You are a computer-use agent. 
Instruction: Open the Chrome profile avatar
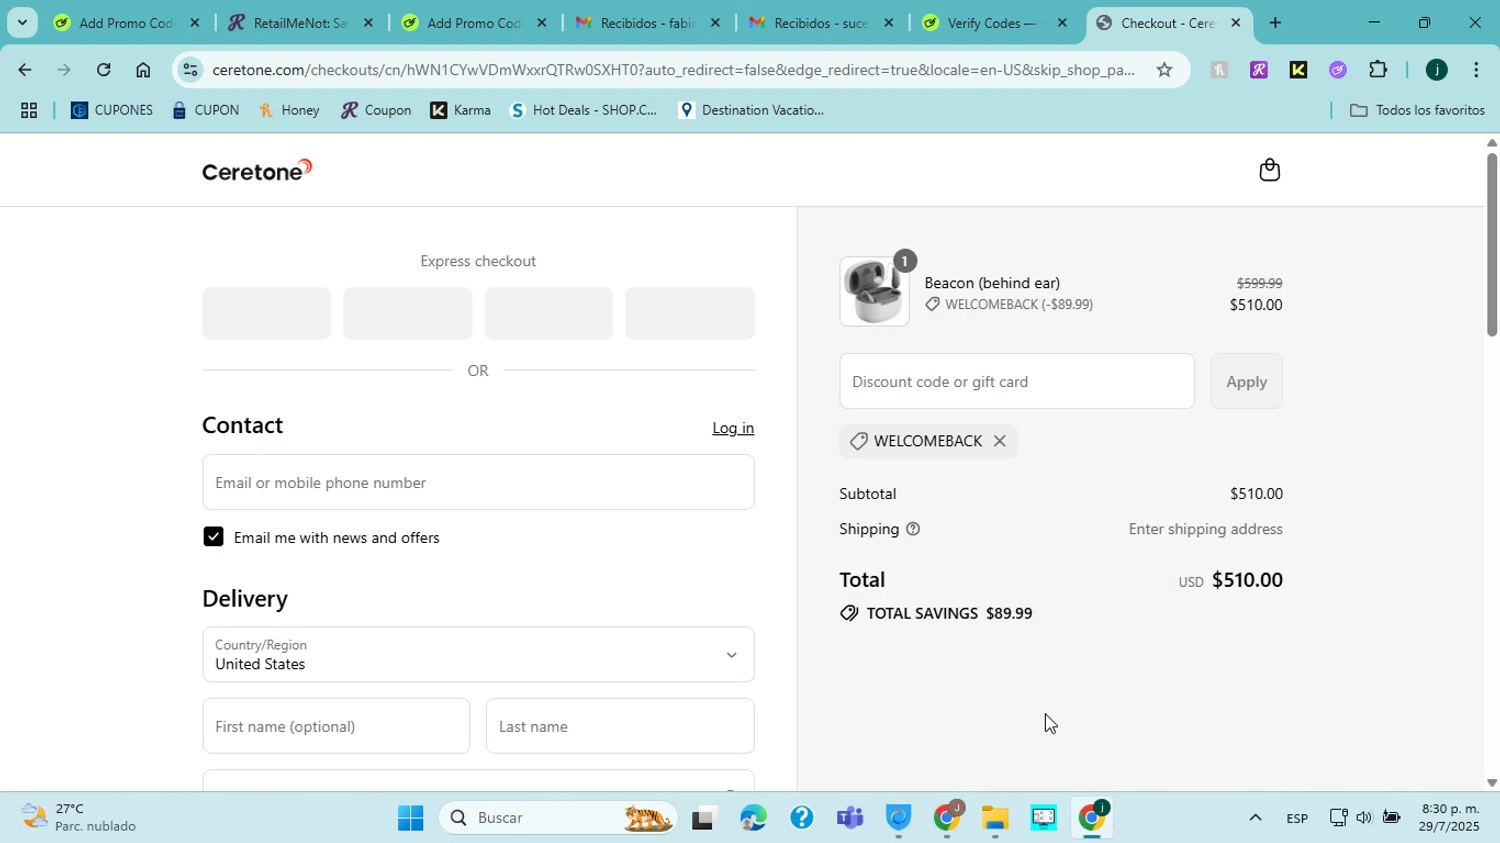(x=1436, y=70)
